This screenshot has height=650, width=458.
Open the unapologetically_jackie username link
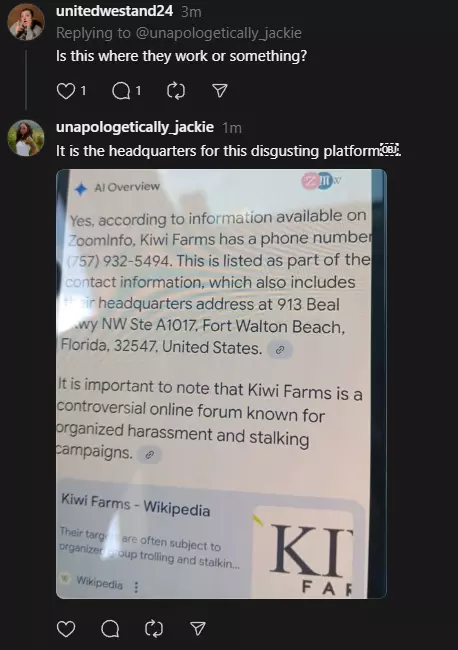pos(135,127)
